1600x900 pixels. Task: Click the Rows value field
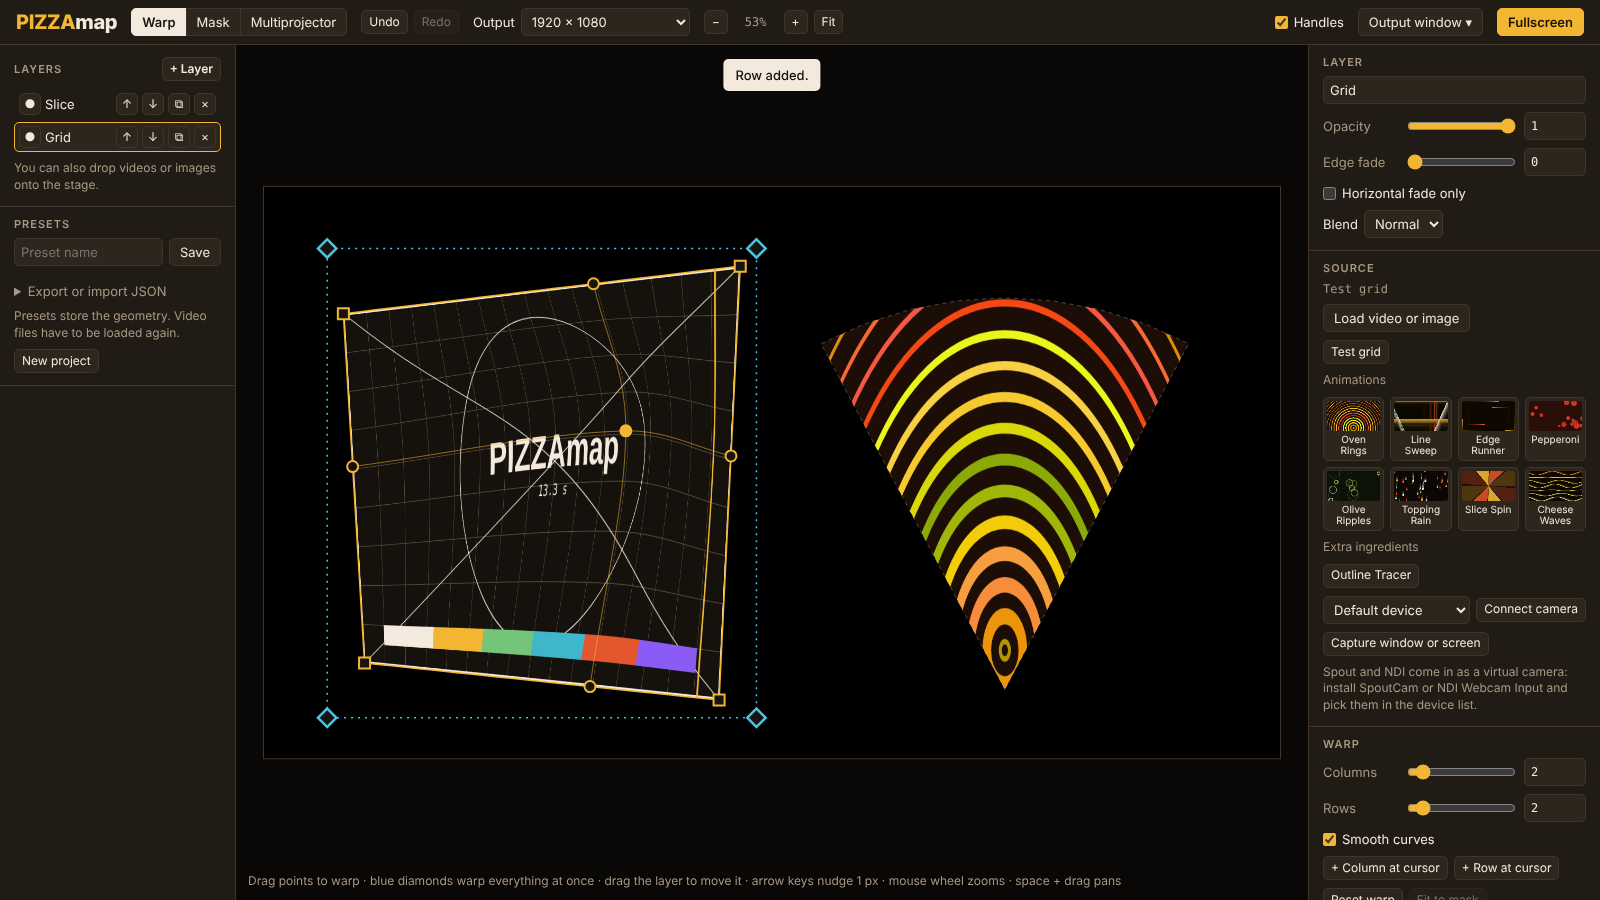coord(1555,808)
